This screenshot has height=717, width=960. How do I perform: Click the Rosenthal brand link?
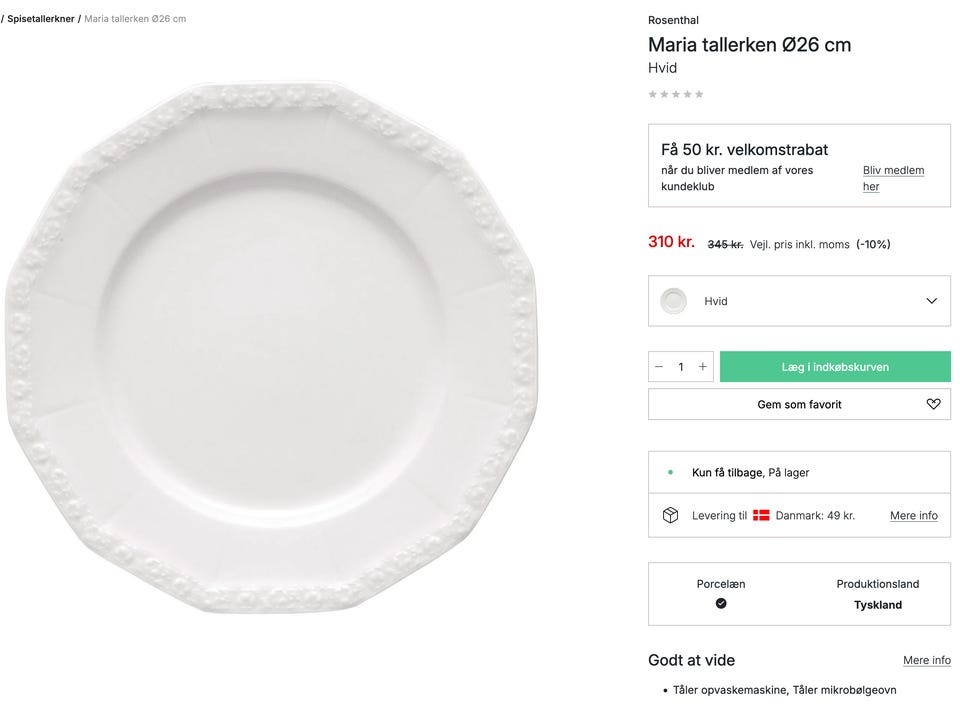673,20
